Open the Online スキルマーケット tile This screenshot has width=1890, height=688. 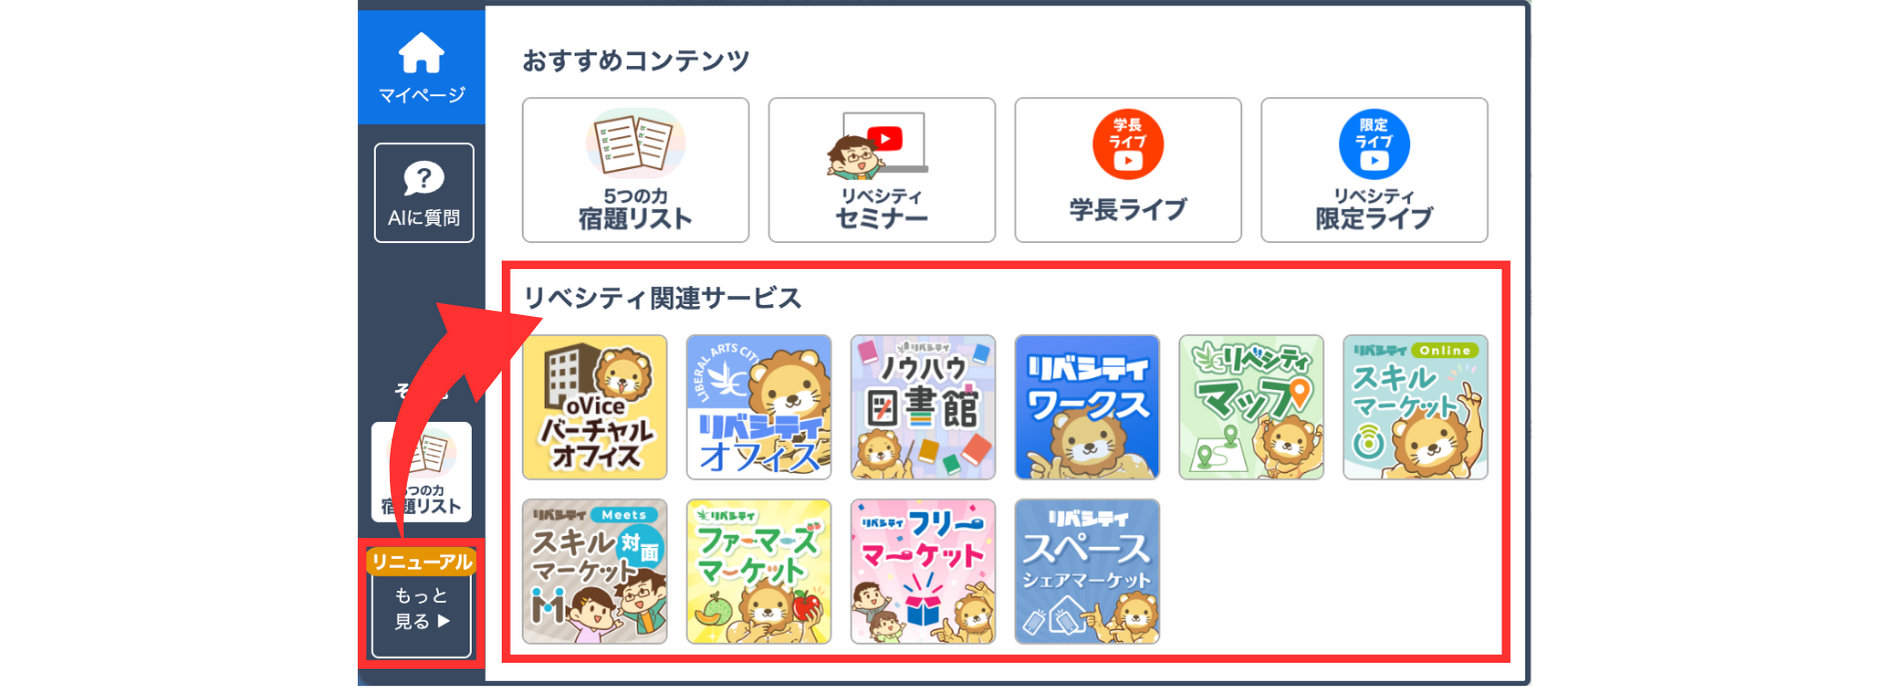(x=1415, y=407)
